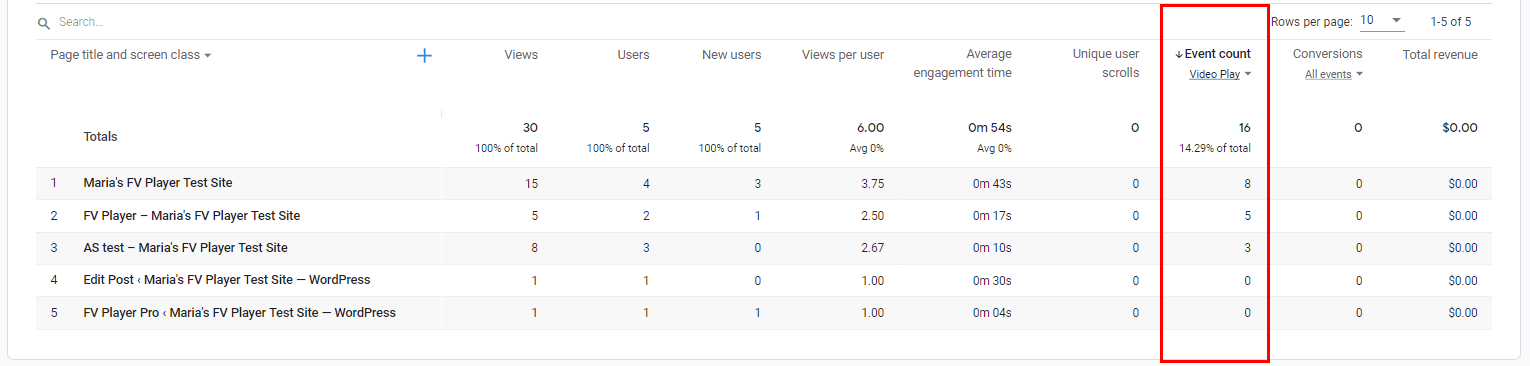Click the Unique user scrolls value in row two
Screen dimensions: 1530x366
1135,216
